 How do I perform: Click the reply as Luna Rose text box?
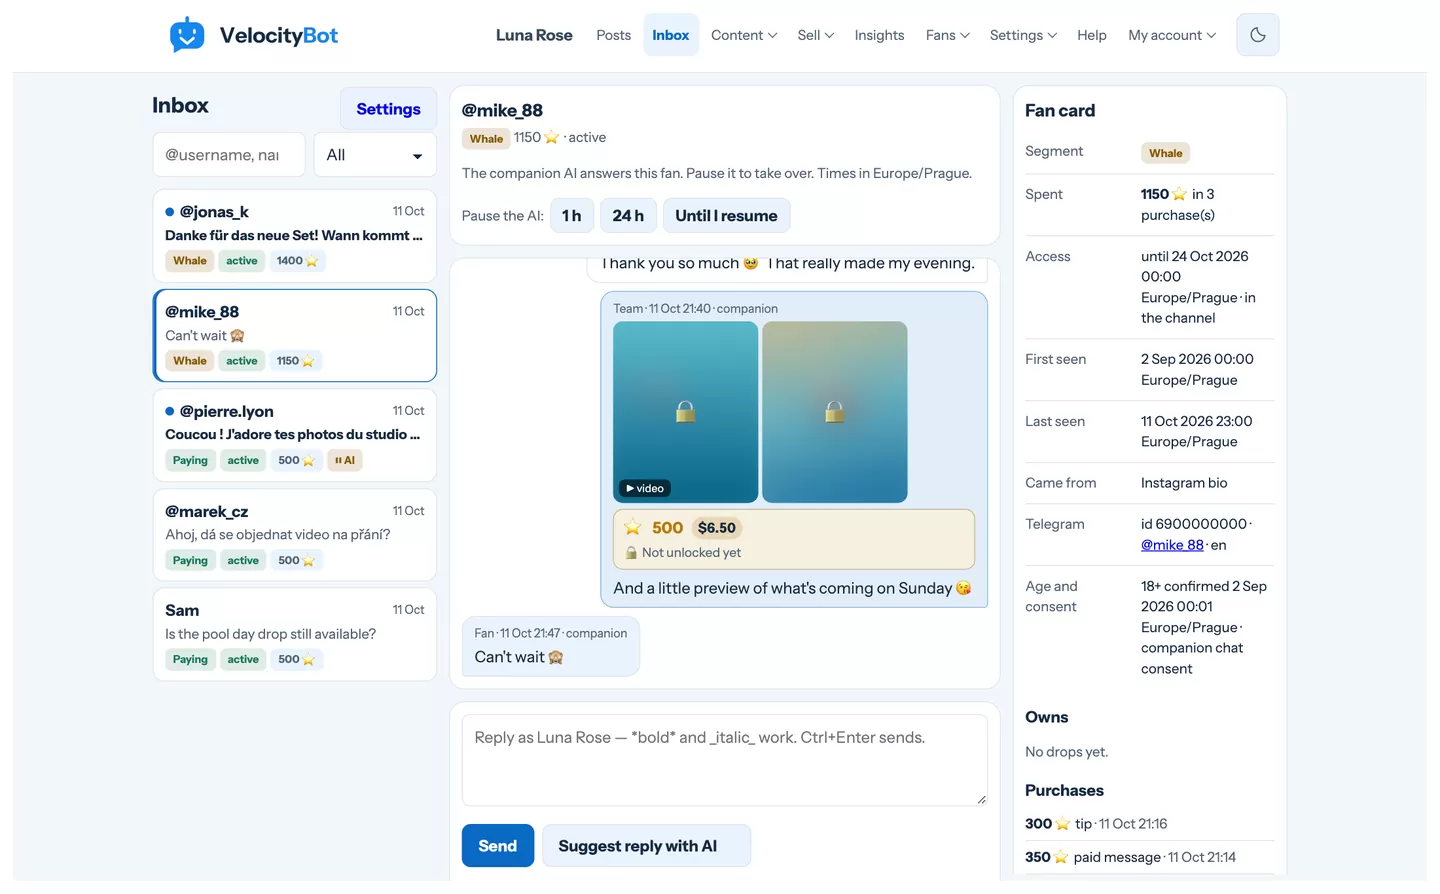[x=724, y=760]
